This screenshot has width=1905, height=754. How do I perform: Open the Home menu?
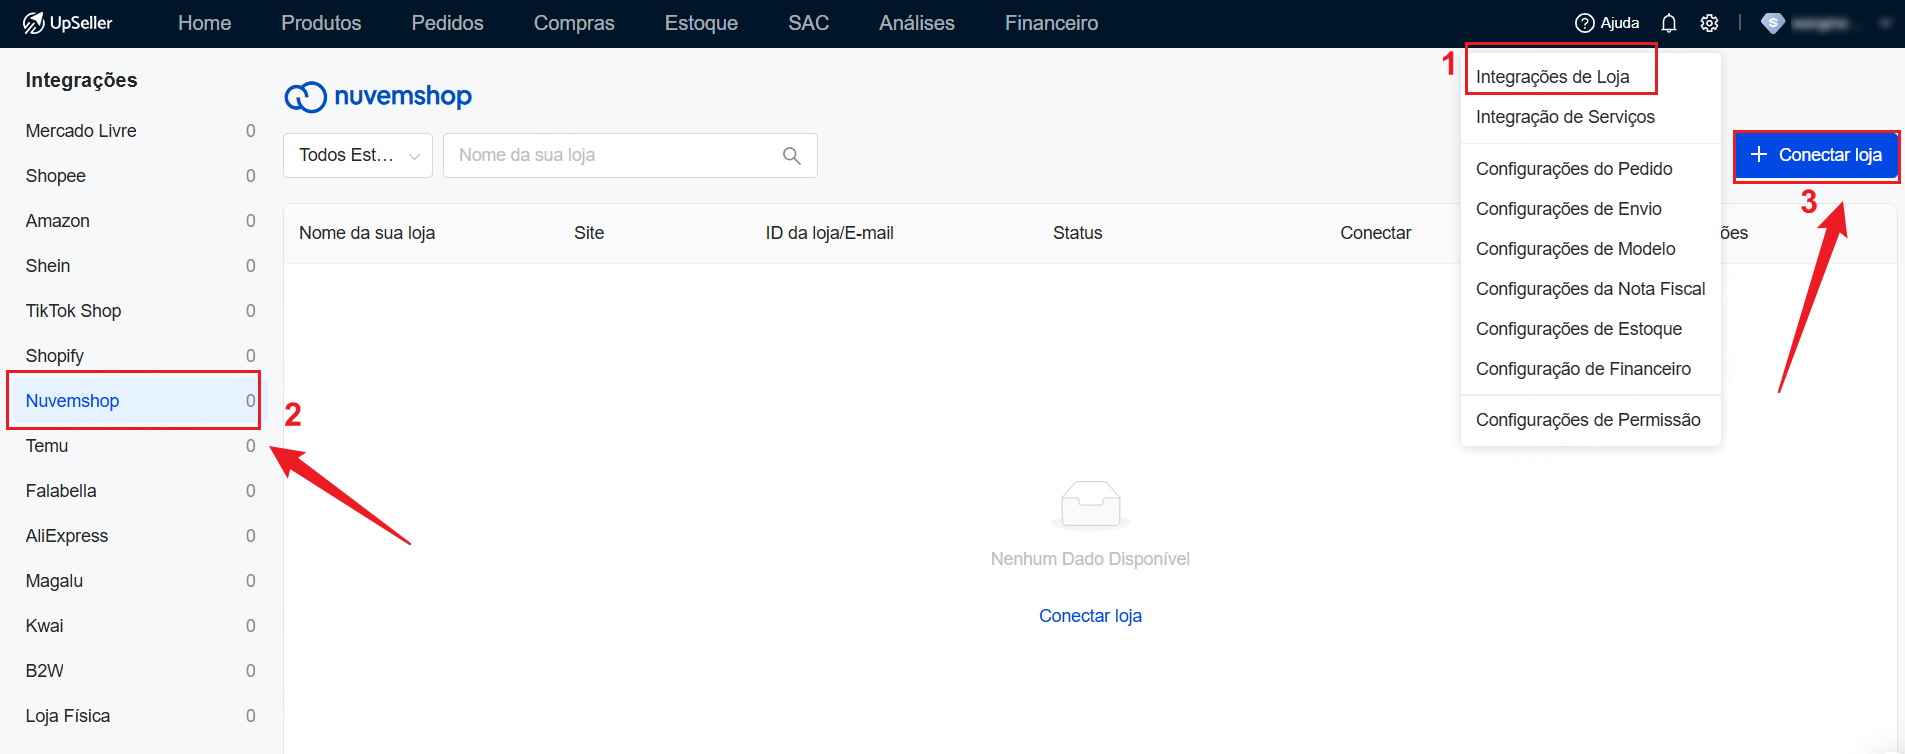point(205,23)
